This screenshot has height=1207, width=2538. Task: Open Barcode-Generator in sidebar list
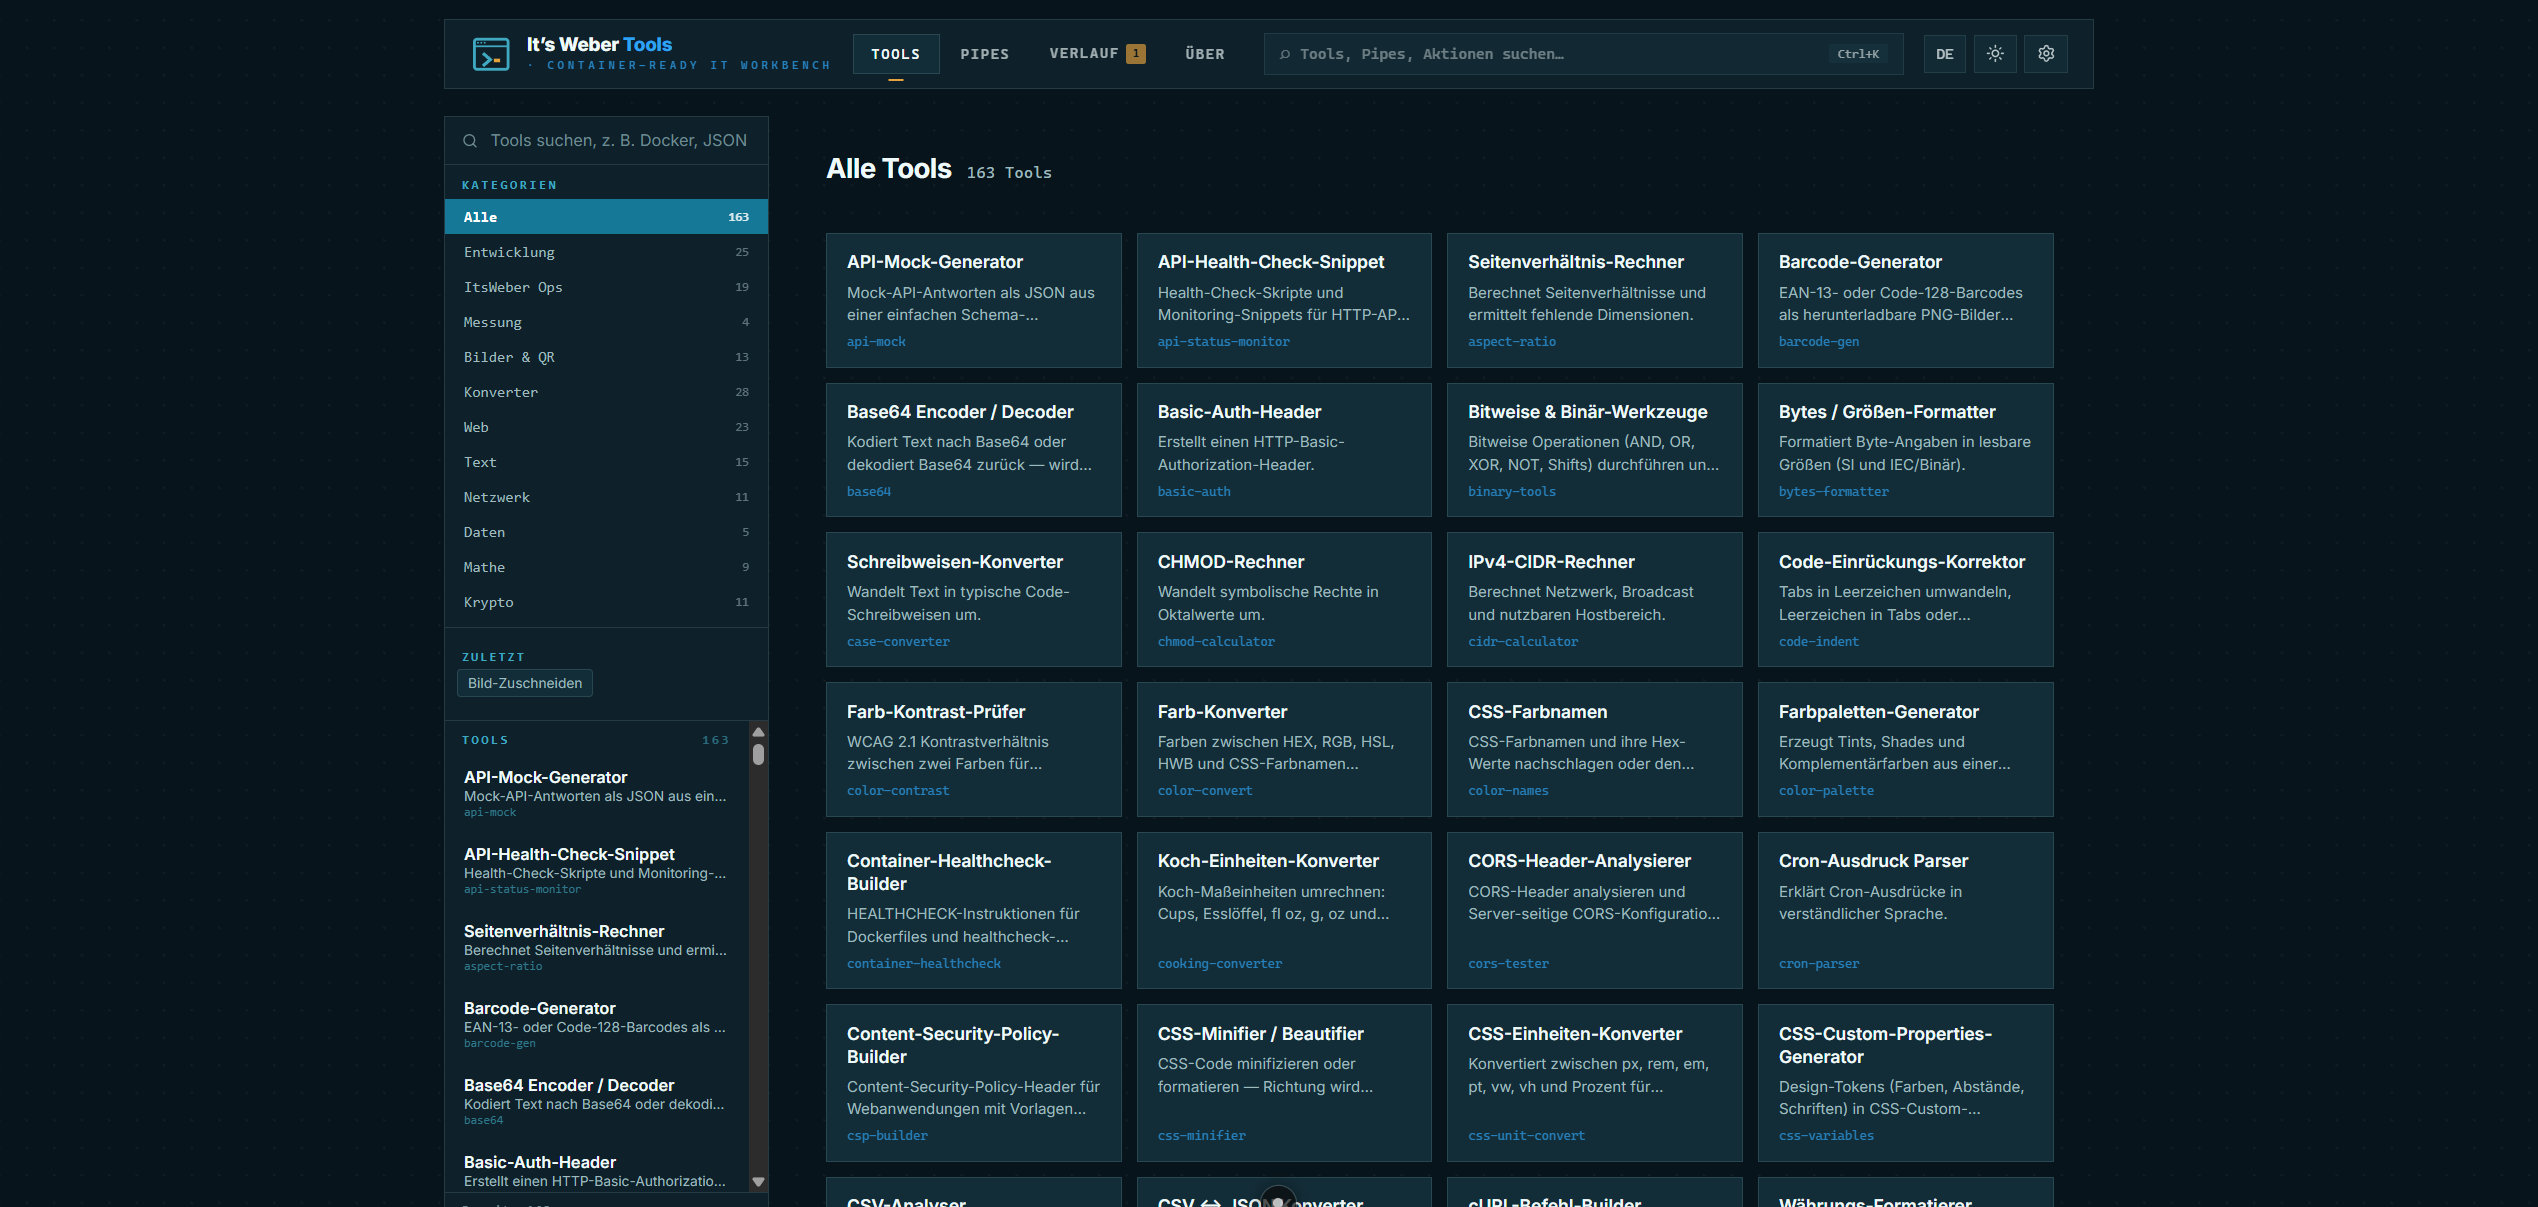click(x=597, y=1025)
